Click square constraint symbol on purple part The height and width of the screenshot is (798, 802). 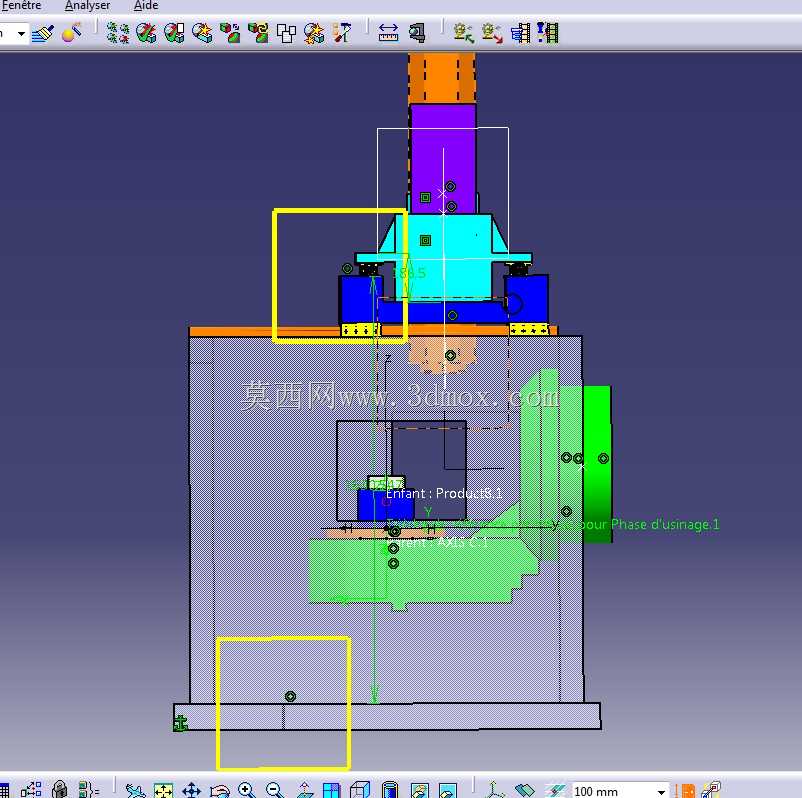pos(425,197)
